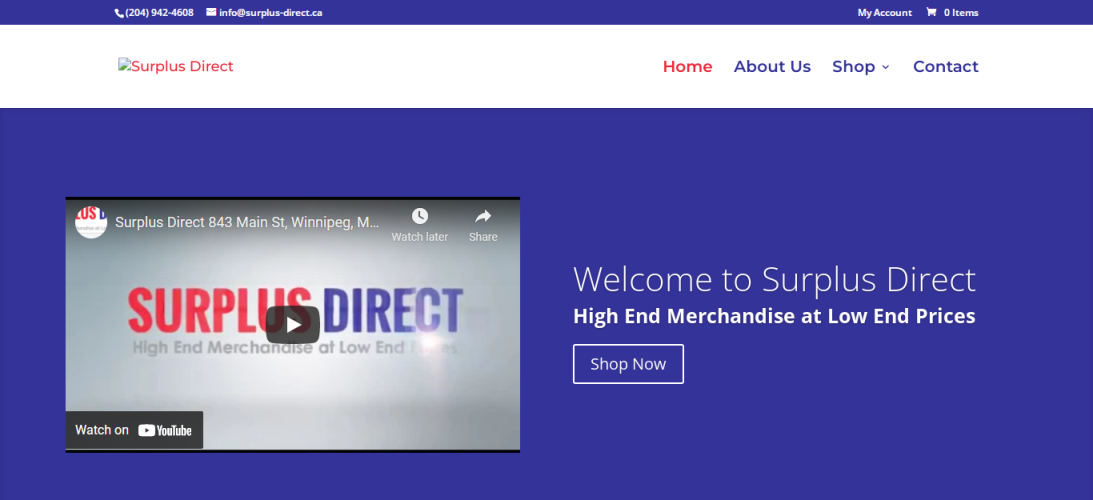Click the Share arrow icon on video
The width and height of the screenshot is (1093, 500).
[x=483, y=216]
